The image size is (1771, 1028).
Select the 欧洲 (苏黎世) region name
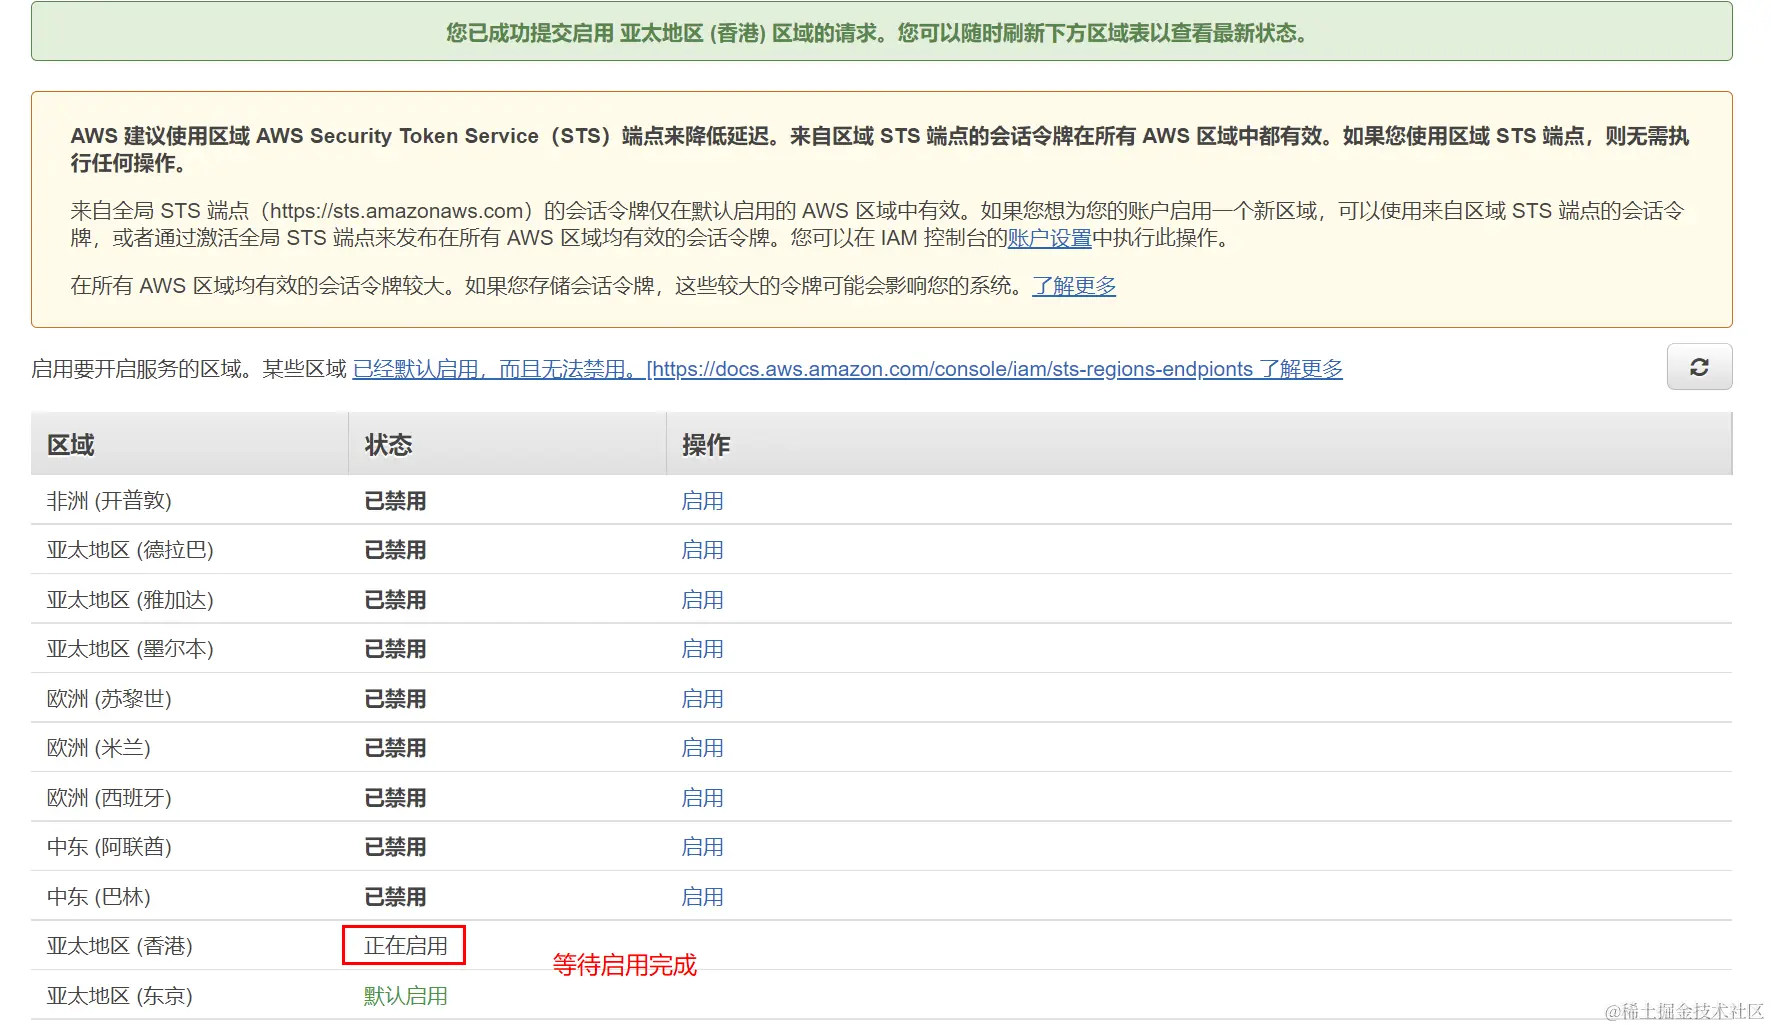tap(109, 699)
